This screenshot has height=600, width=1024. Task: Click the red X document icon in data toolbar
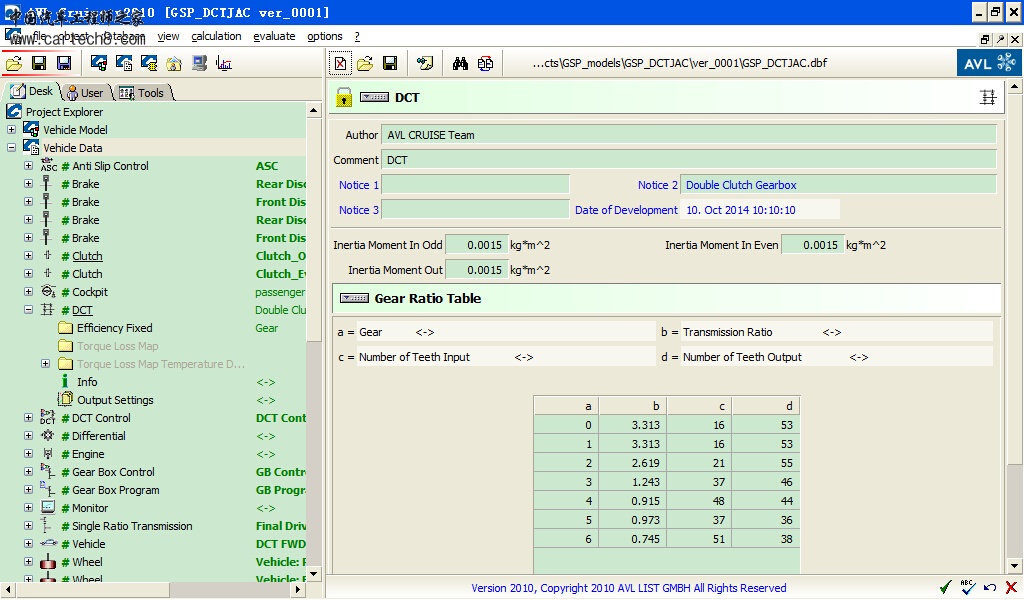click(340, 63)
